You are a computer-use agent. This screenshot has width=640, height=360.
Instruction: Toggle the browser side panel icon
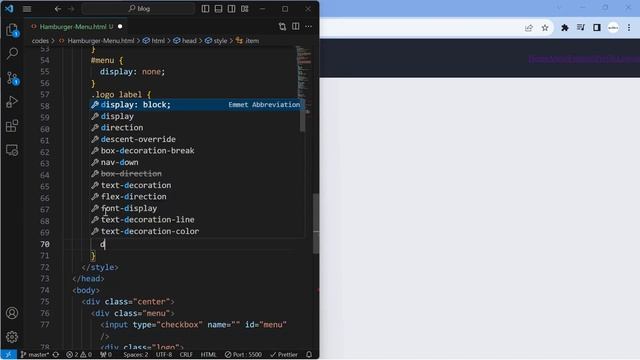click(597, 28)
